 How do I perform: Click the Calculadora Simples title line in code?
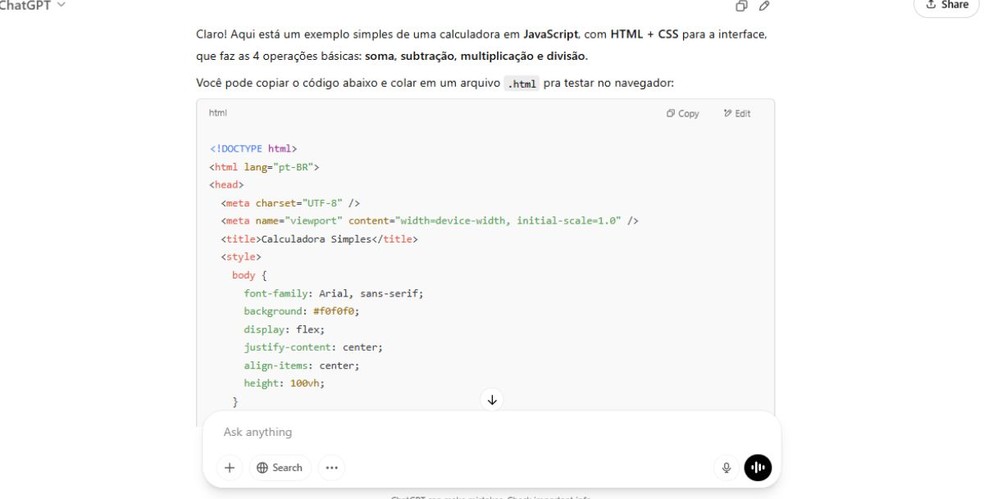click(x=319, y=240)
